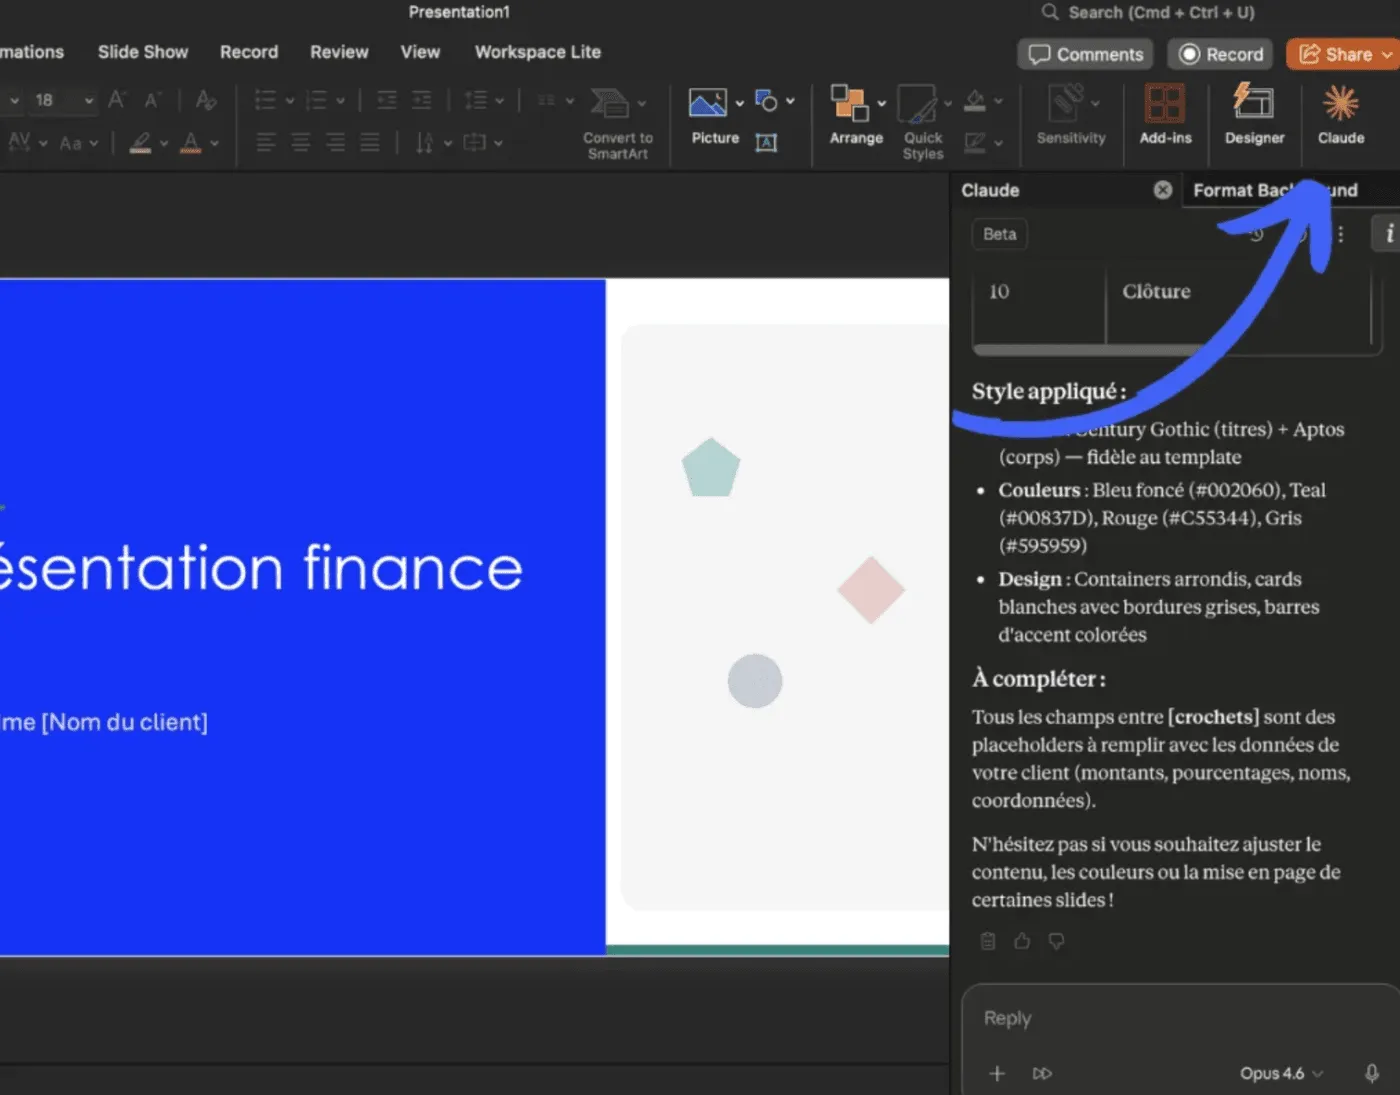Align text right
This screenshot has width=1400, height=1095.
coord(335,143)
